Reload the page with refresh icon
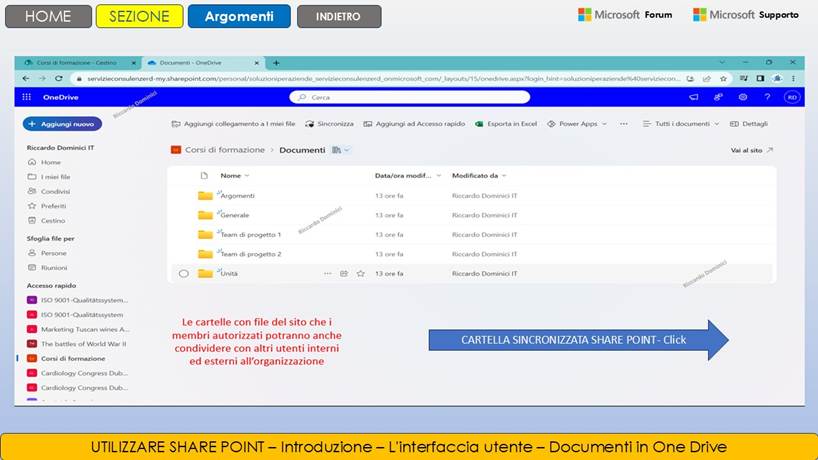This screenshot has width=818, height=460. tap(58, 78)
